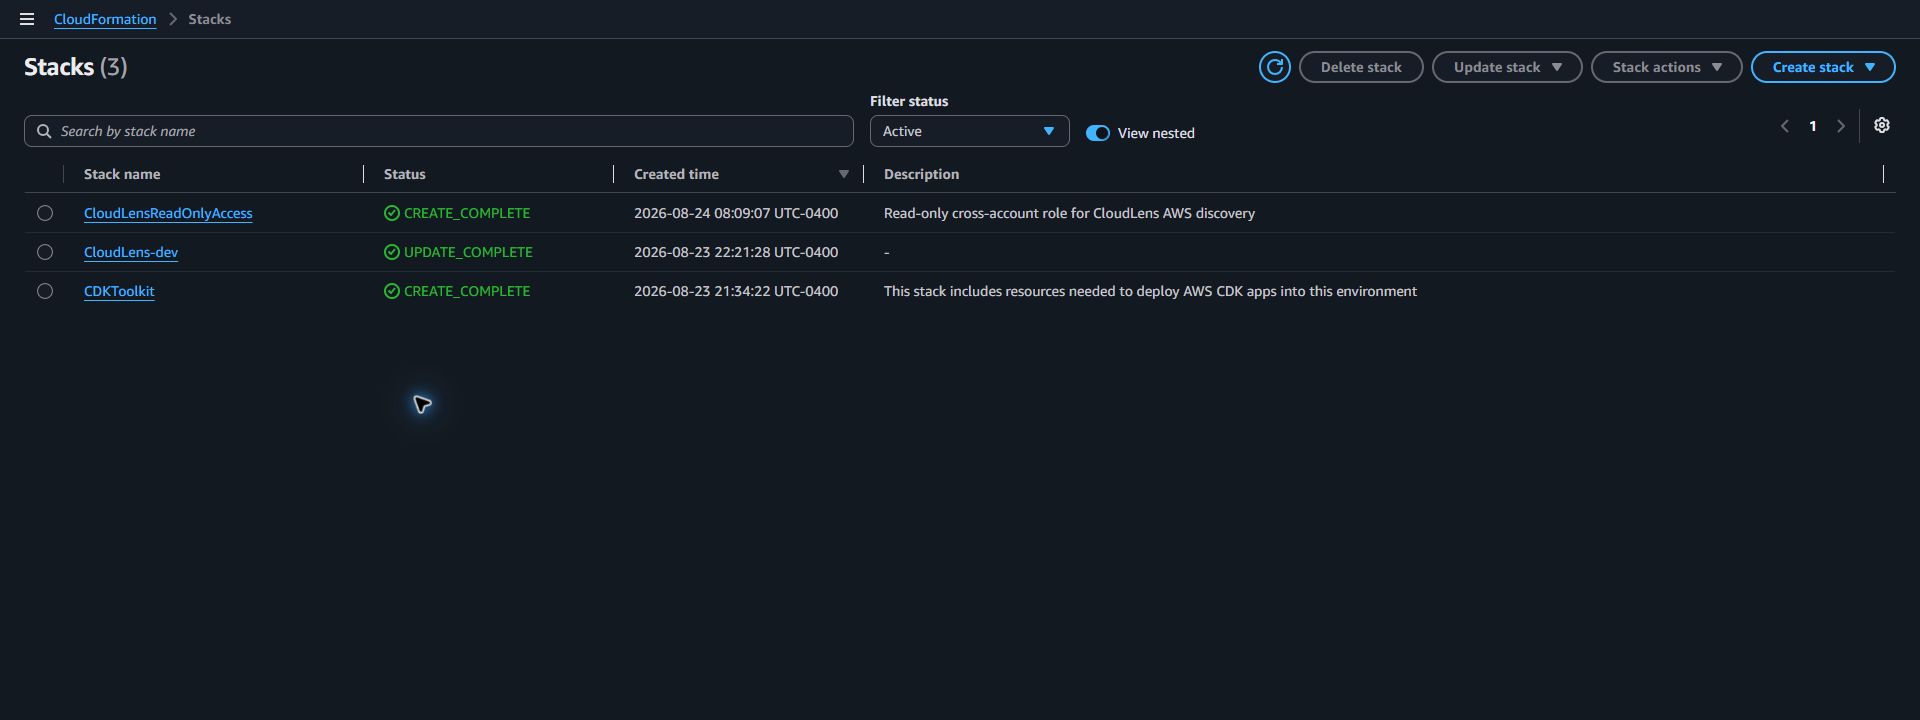Click the 2026-08-24 08:09:07 timestamp
Viewport: 1920px width, 720px height.
click(736, 213)
